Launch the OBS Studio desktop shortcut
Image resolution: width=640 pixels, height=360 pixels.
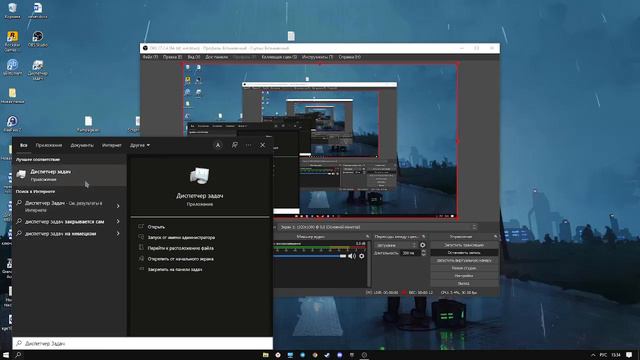[x=38, y=39]
